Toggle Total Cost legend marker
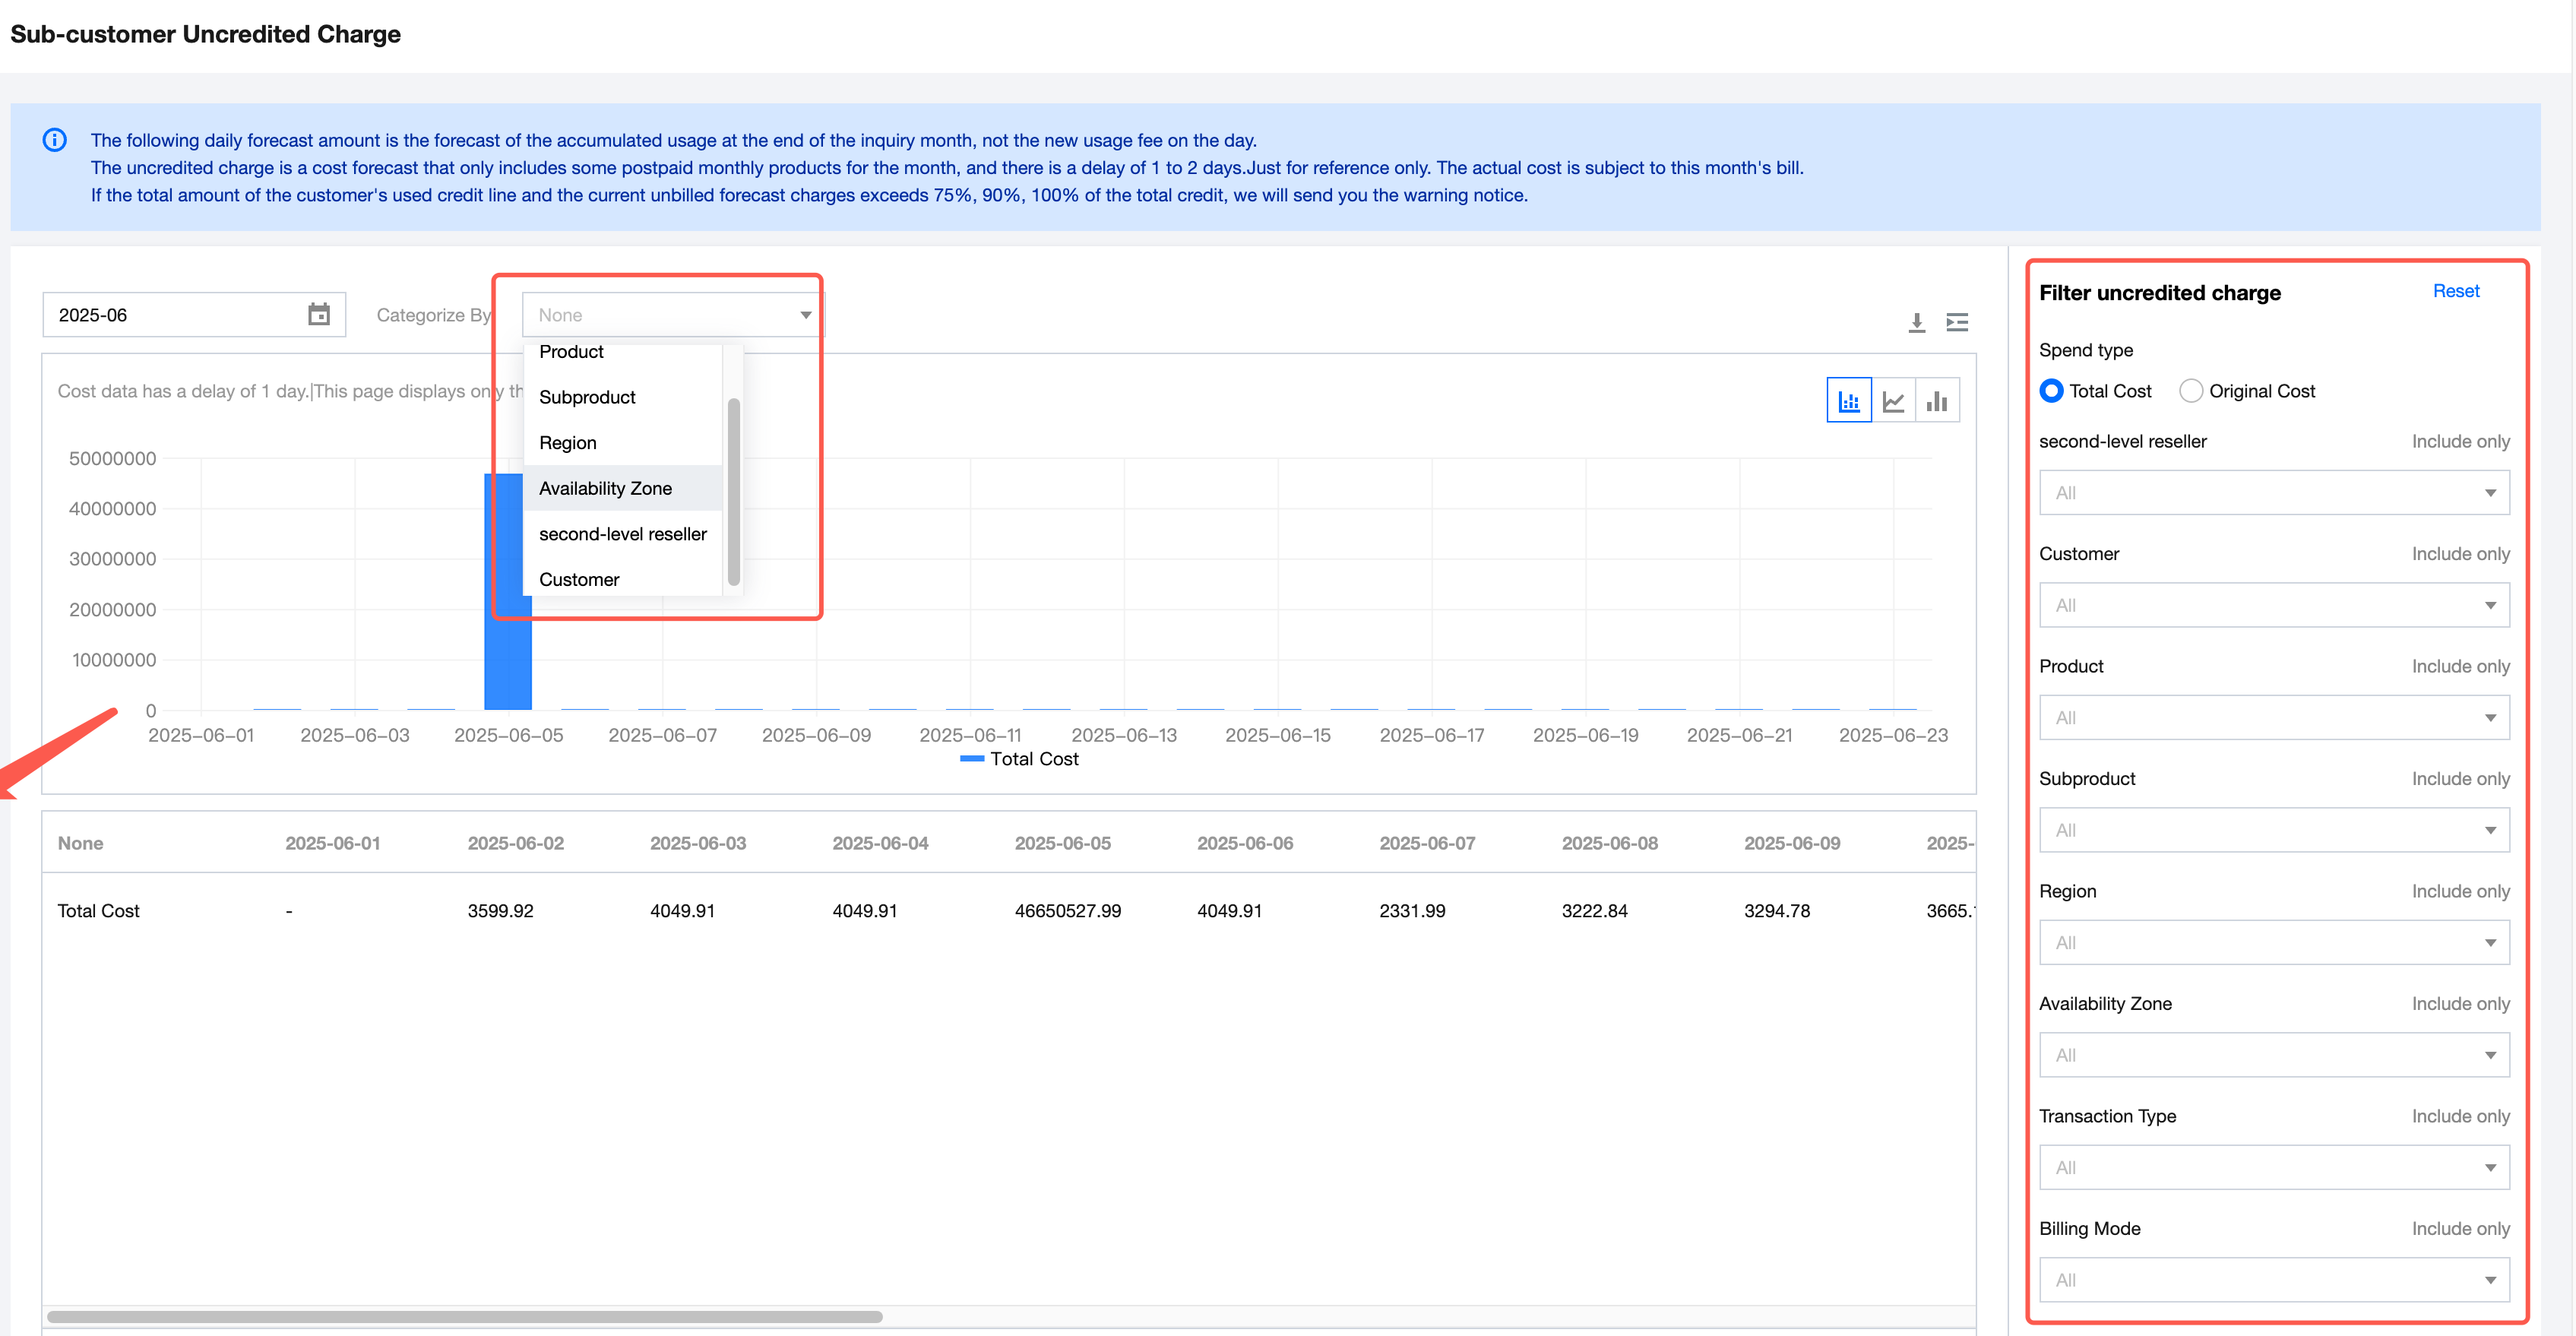The image size is (2576, 1336). coord(972,759)
